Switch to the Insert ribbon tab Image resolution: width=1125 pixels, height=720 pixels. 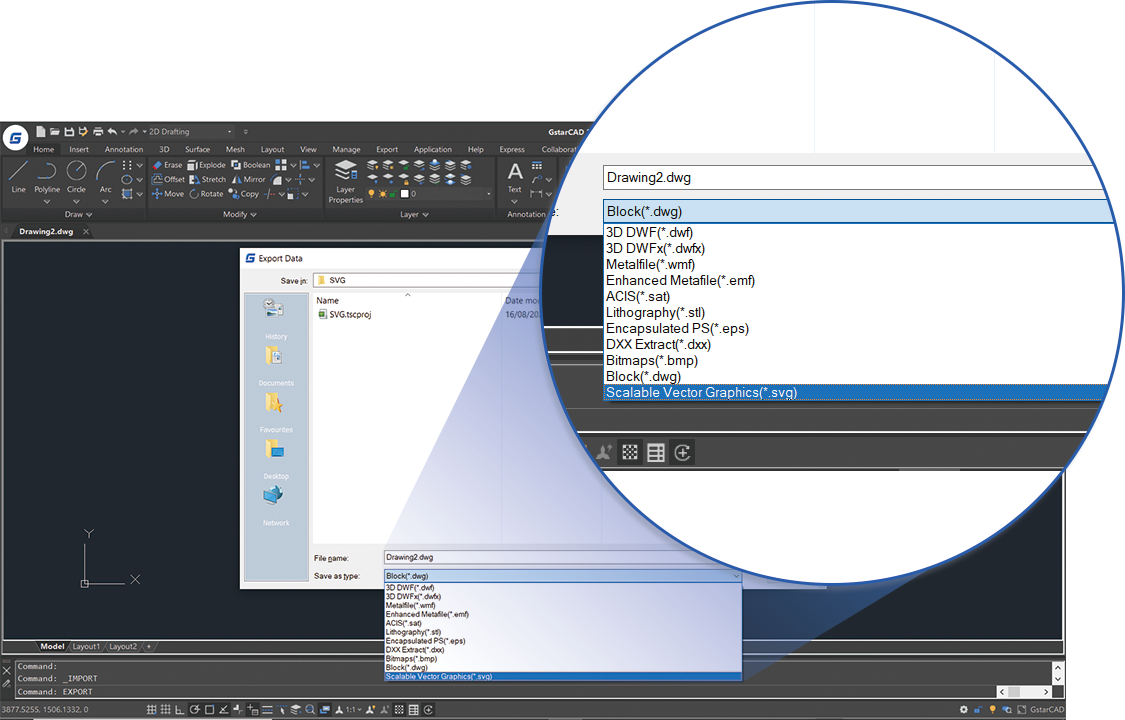pyautogui.click(x=79, y=149)
